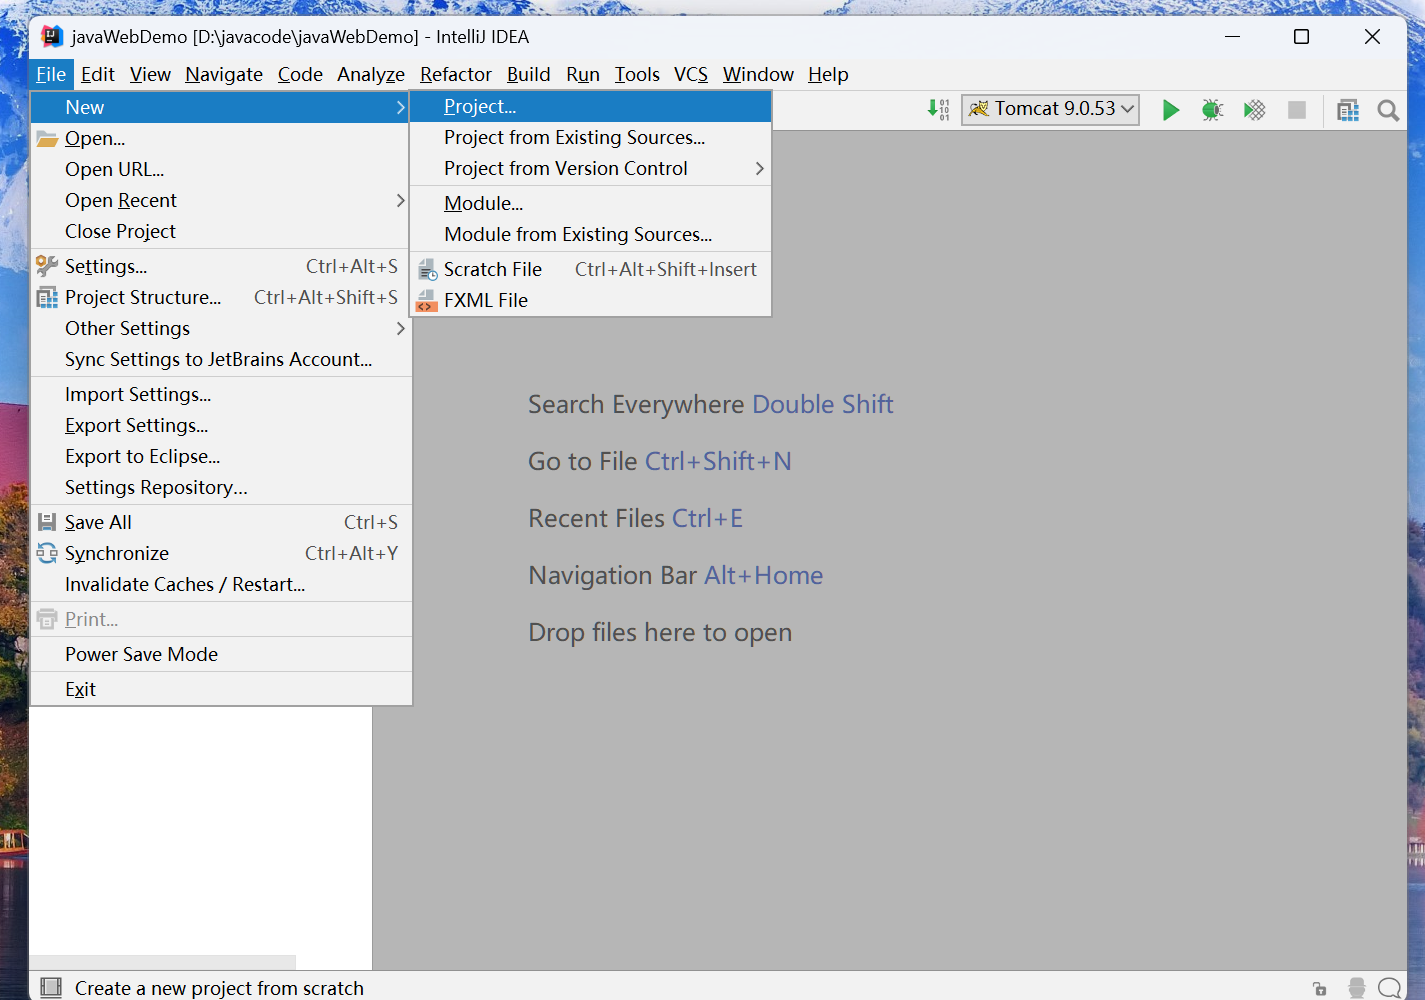Image resolution: width=1425 pixels, height=1000 pixels.
Task: Expand Project from Version Control submenu arrow
Action: coord(759,168)
